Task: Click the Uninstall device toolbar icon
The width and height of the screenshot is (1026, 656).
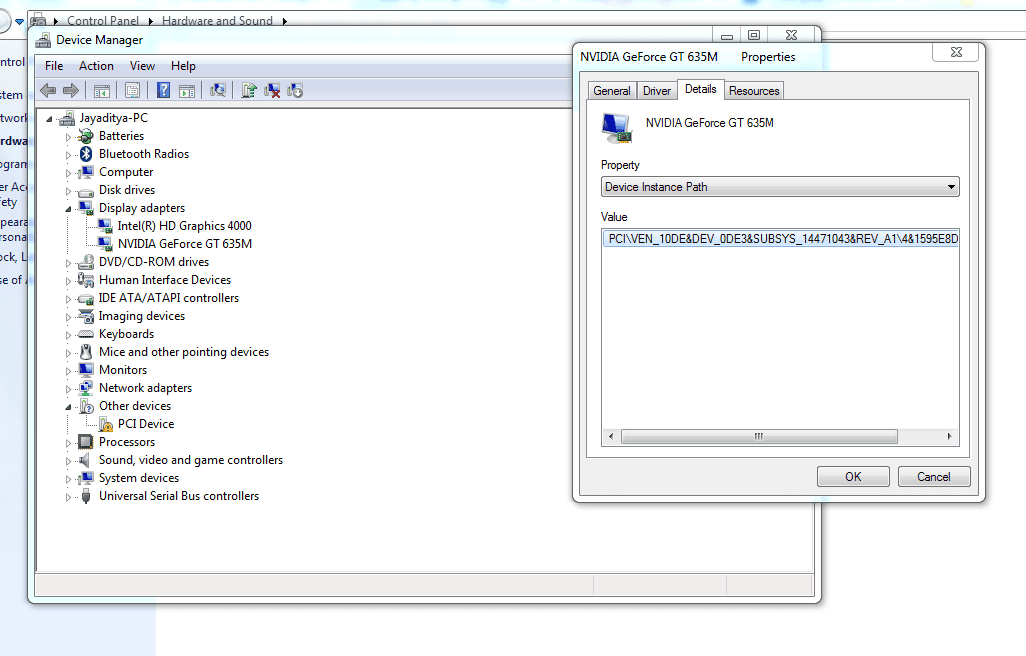Action: [272, 91]
